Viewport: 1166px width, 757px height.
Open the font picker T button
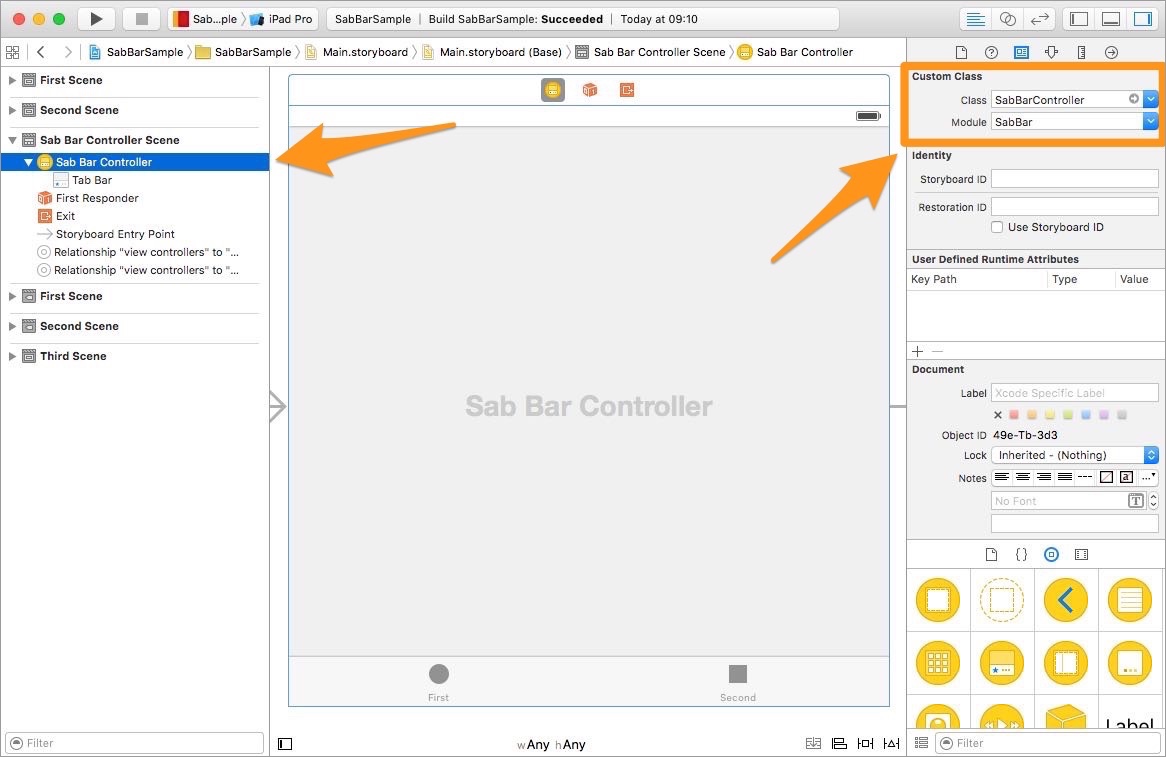[1136, 500]
